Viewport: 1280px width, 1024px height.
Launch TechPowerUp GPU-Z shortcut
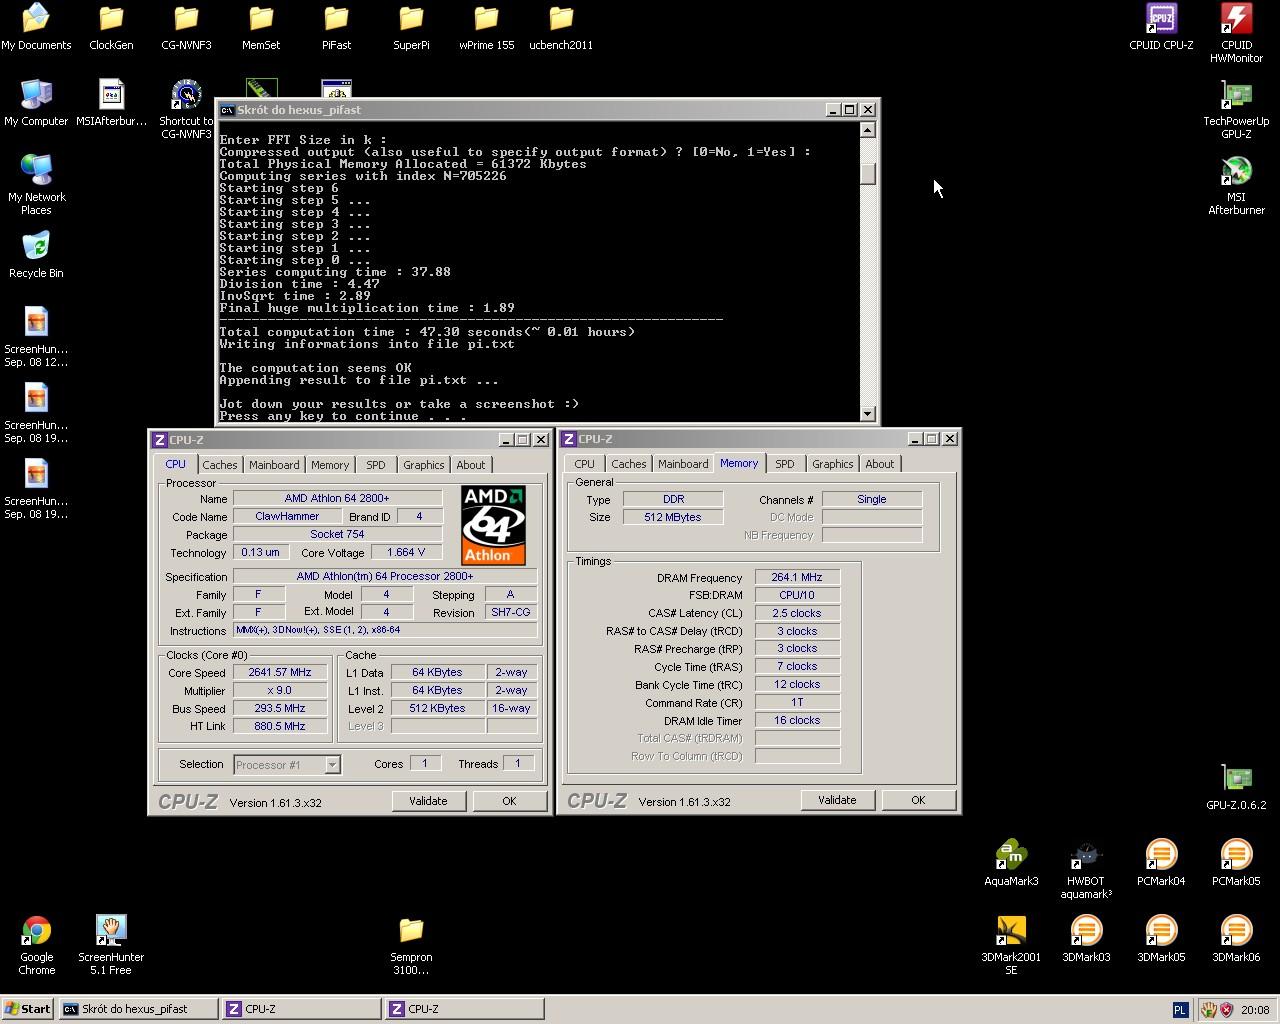(x=1236, y=108)
